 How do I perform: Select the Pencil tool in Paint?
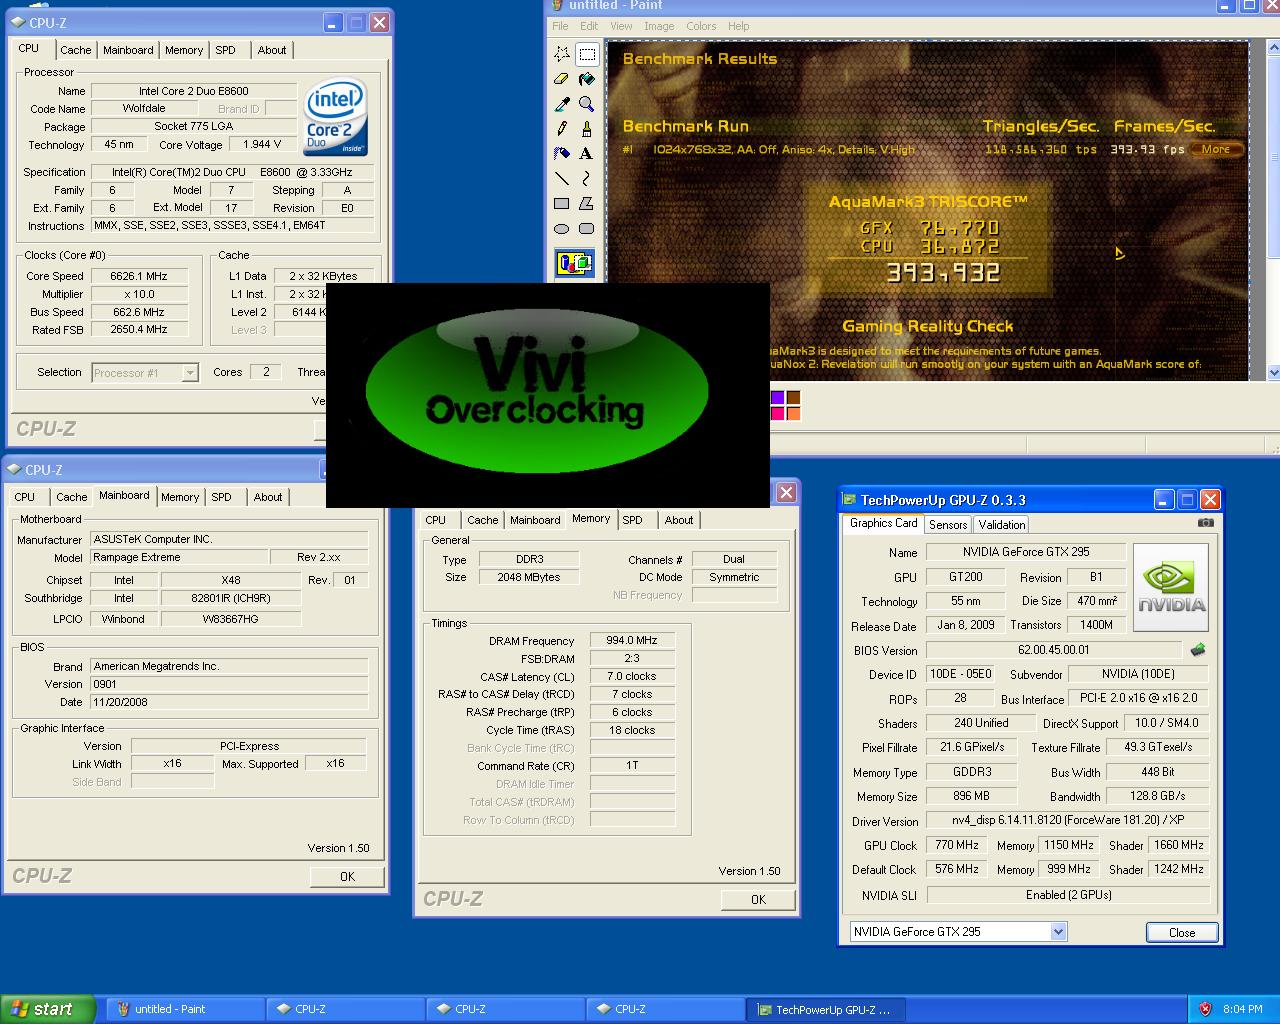(x=562, y=129)
